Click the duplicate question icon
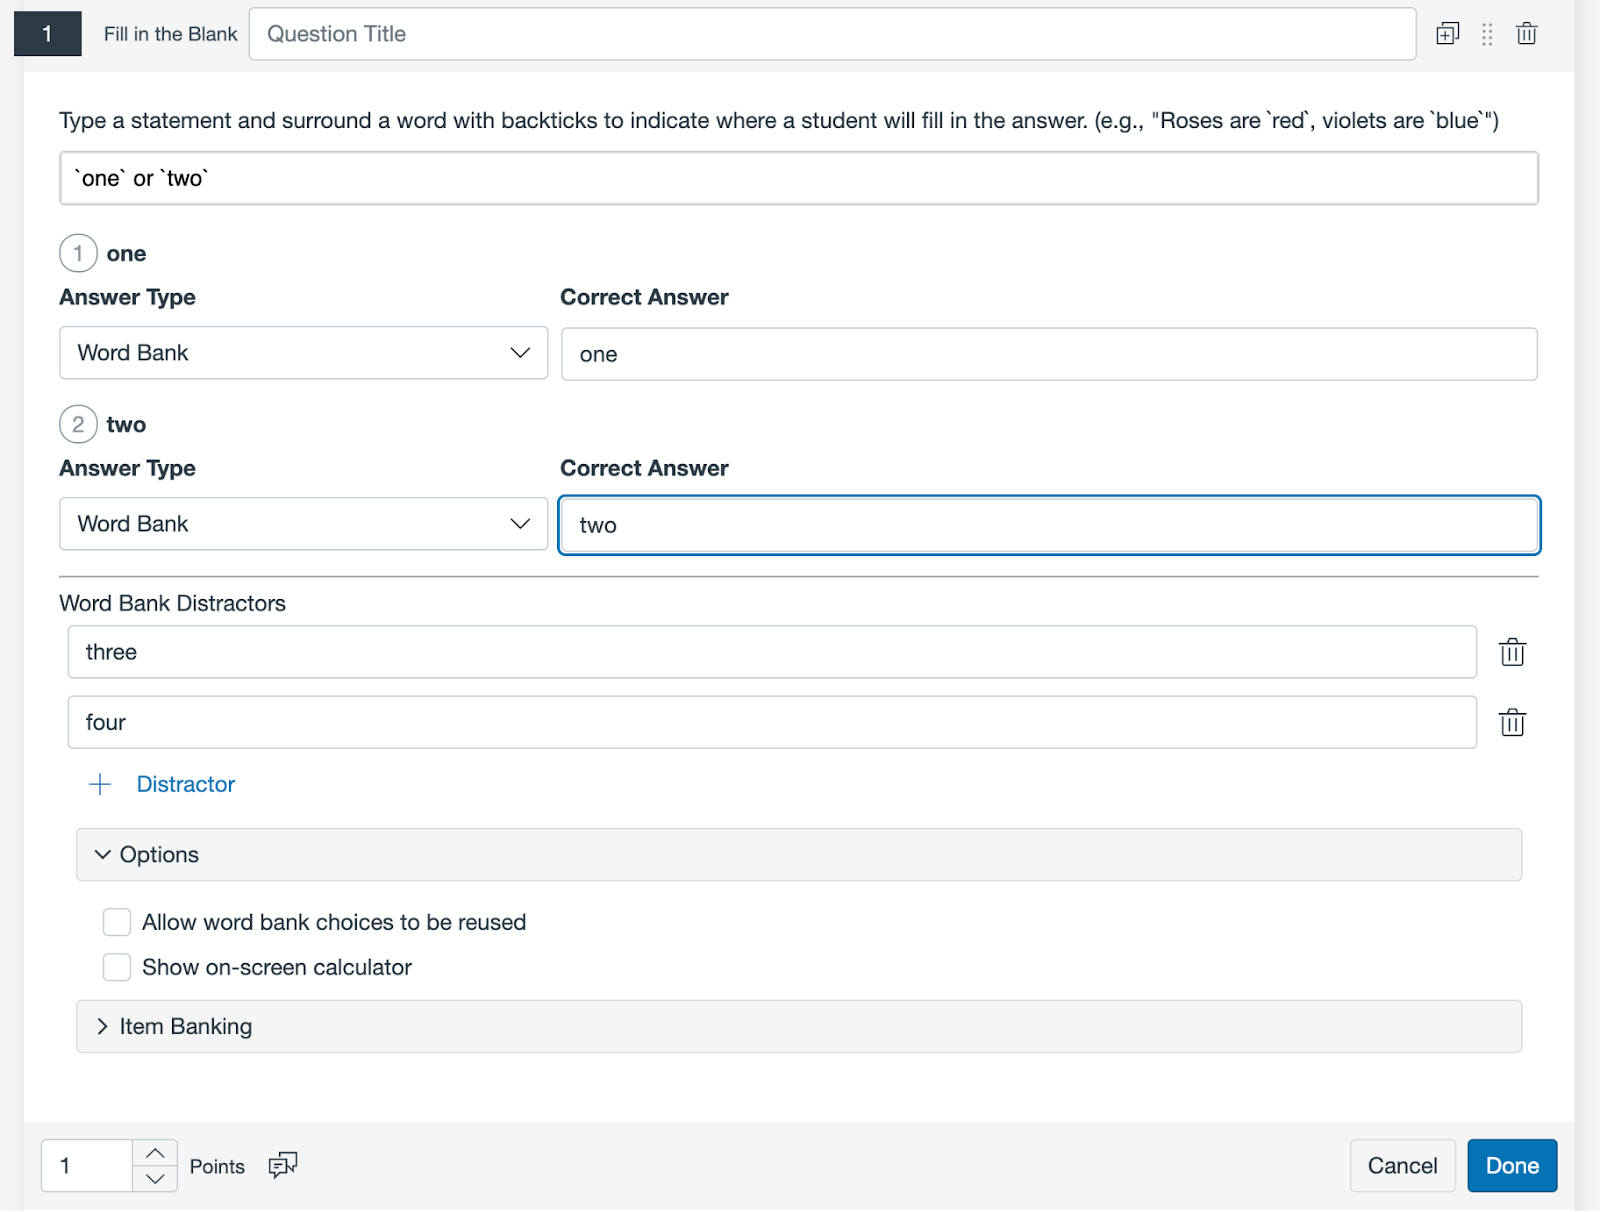Viewport: 1600px width, 1212px height. (1447, 34)
